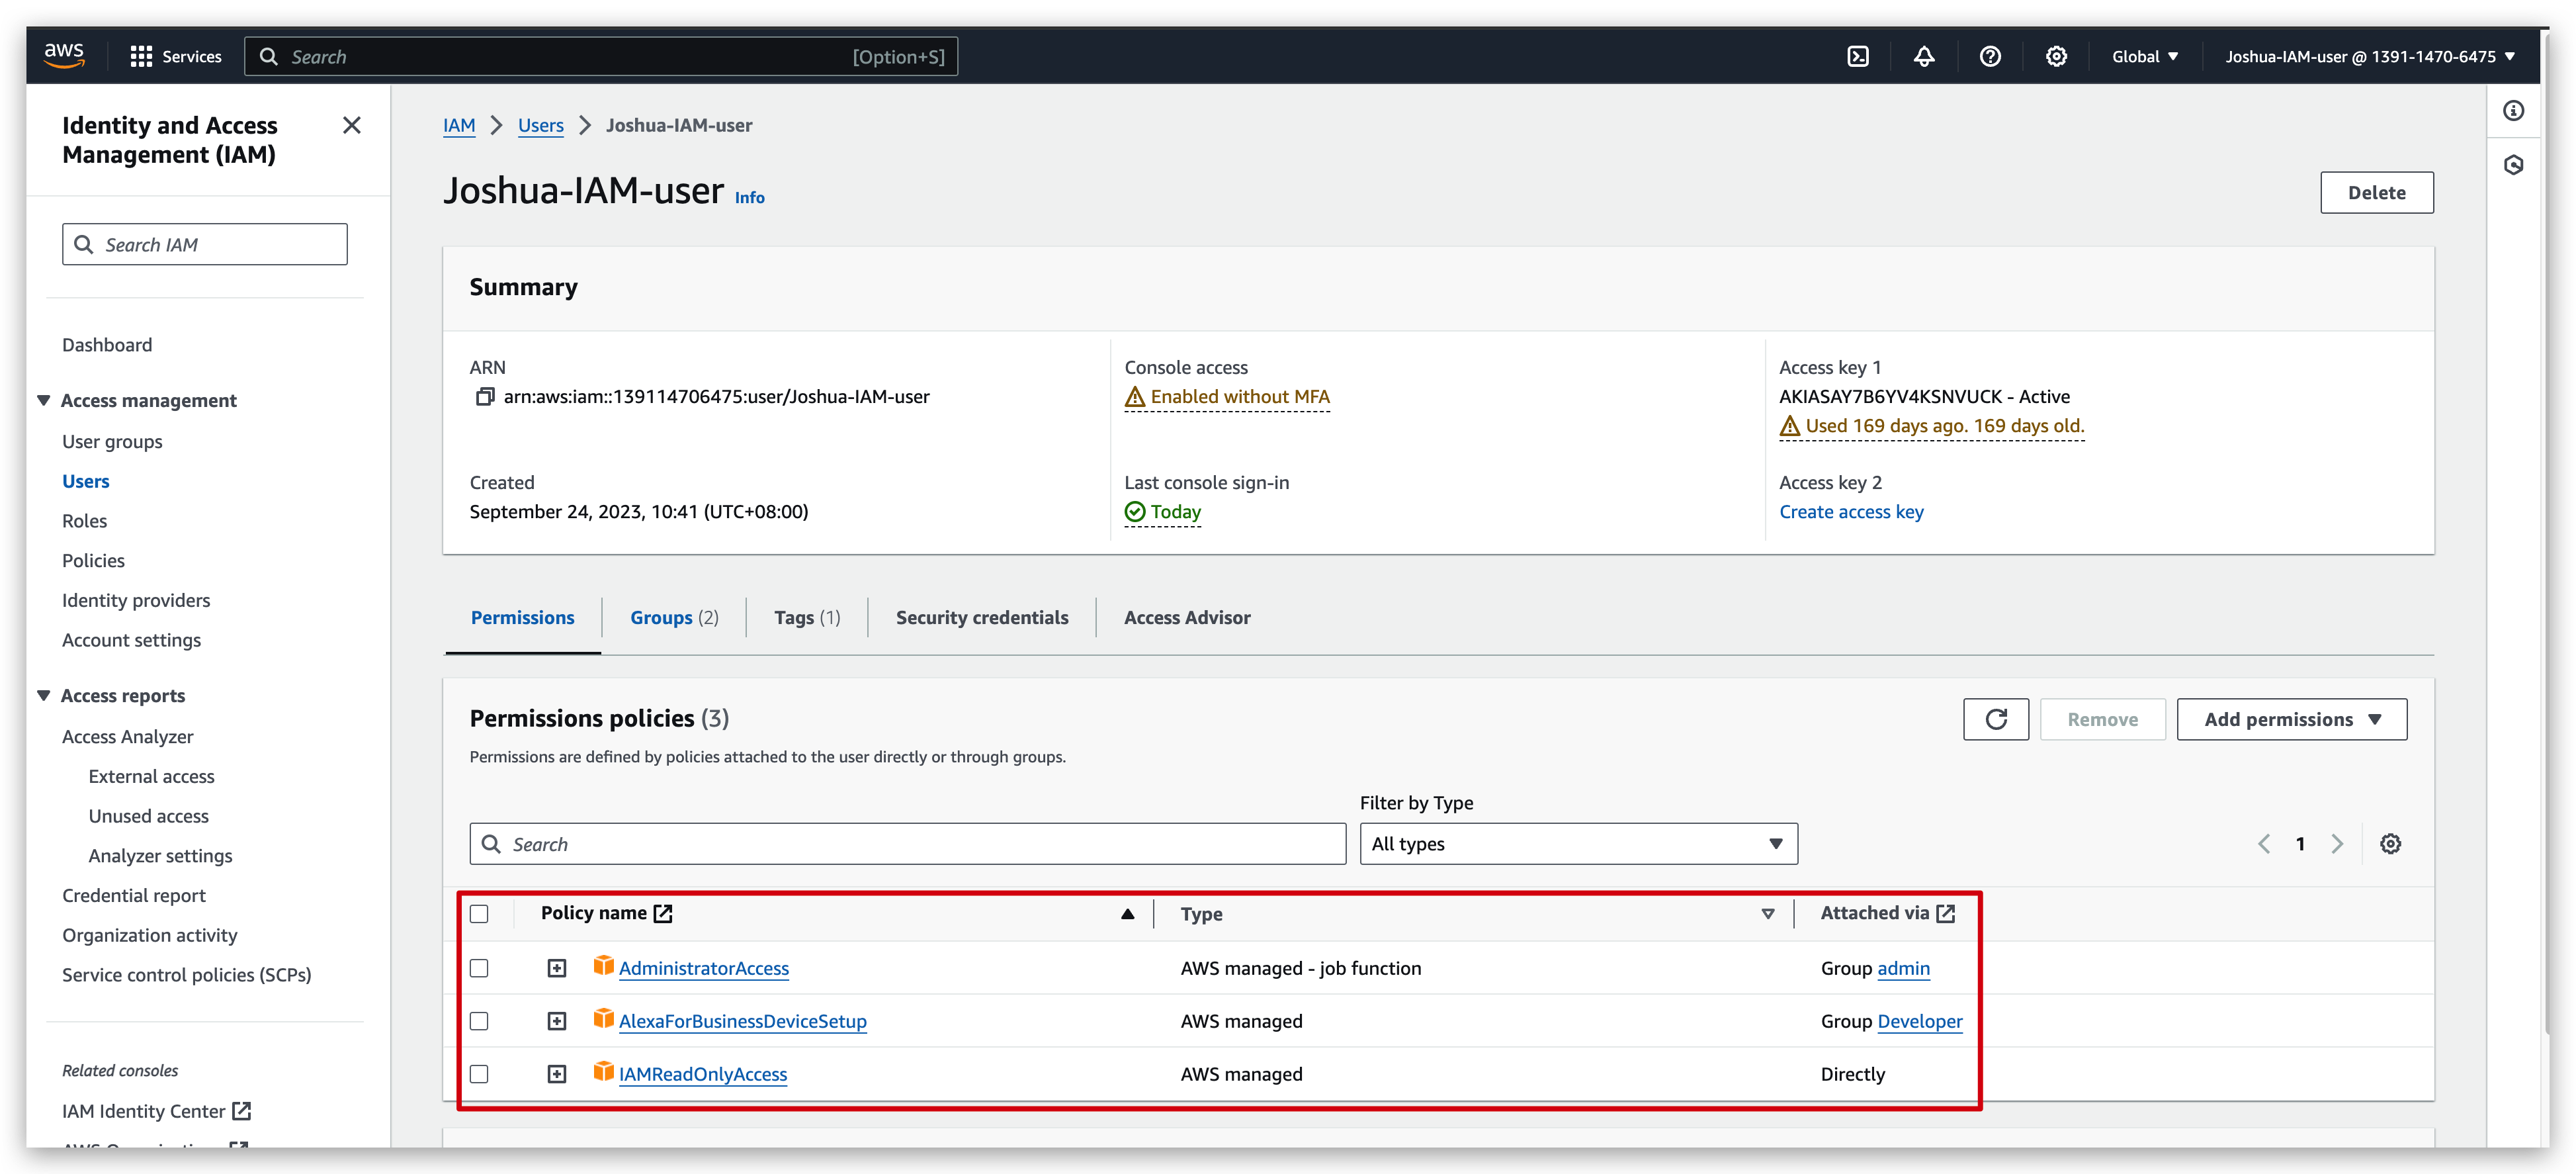
Task: Check the IAMReadOnlyAccess policy checkbox
Action: [x=479, y=1074]
